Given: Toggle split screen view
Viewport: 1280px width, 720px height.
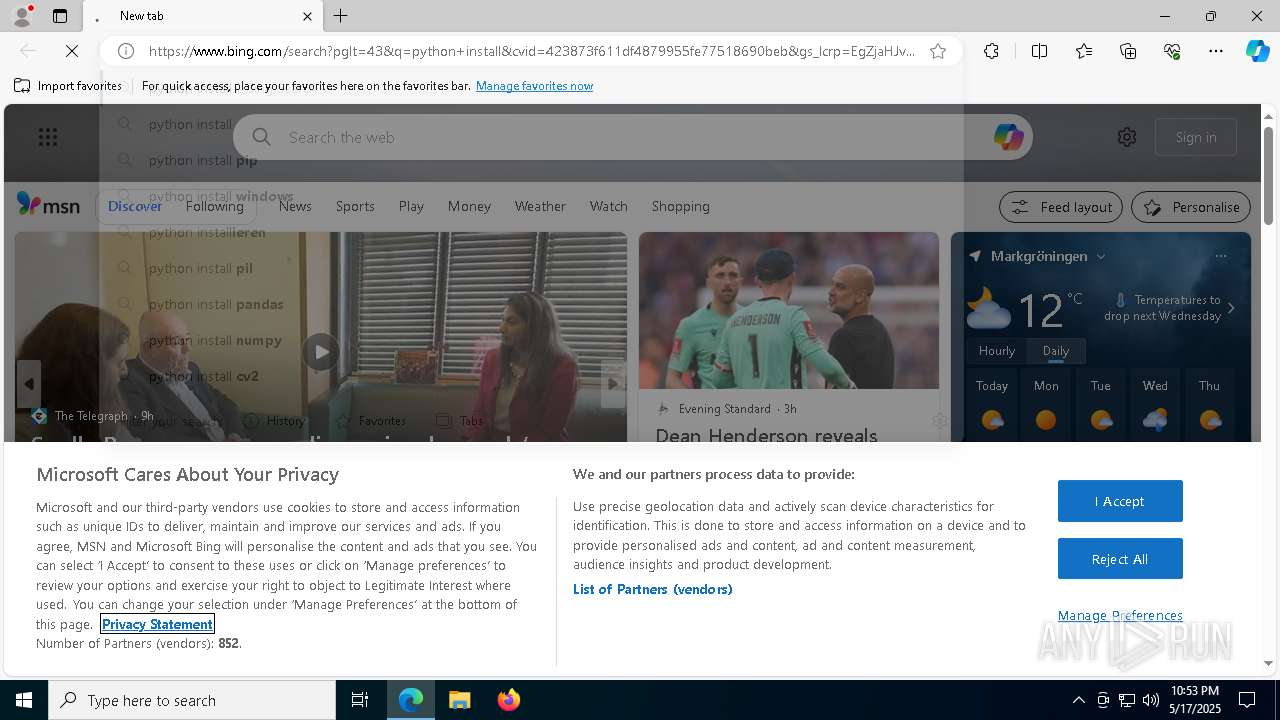Looking at the screenshot, I should (1039, 51).
